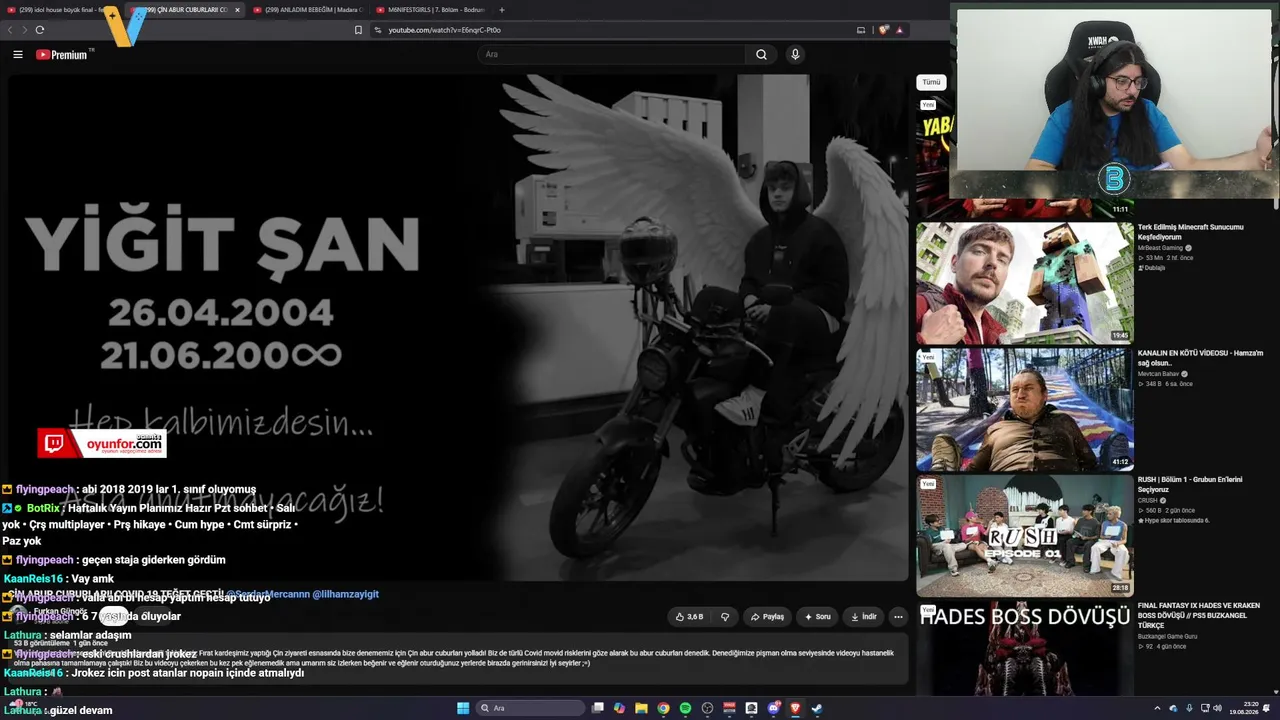Open more actions for the video
The height and width of the screenshot is (720, 1280).
pos(898,617)
